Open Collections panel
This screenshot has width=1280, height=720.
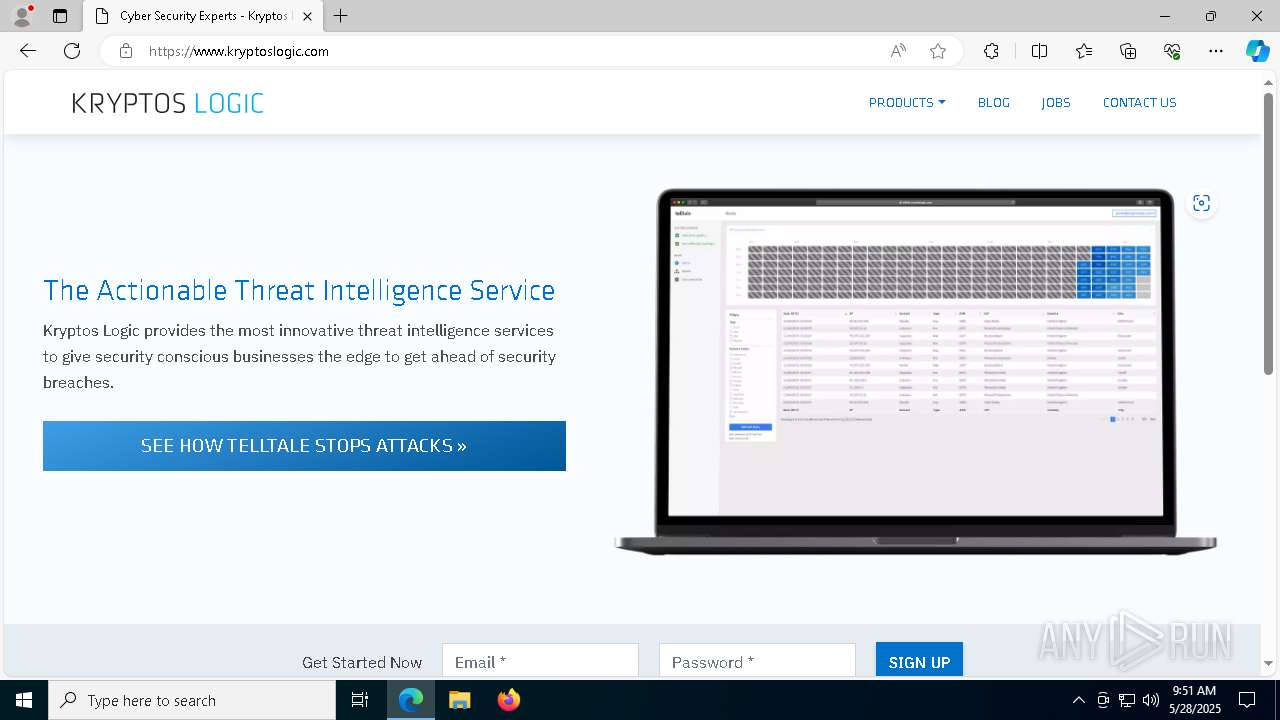(1128, 51)
